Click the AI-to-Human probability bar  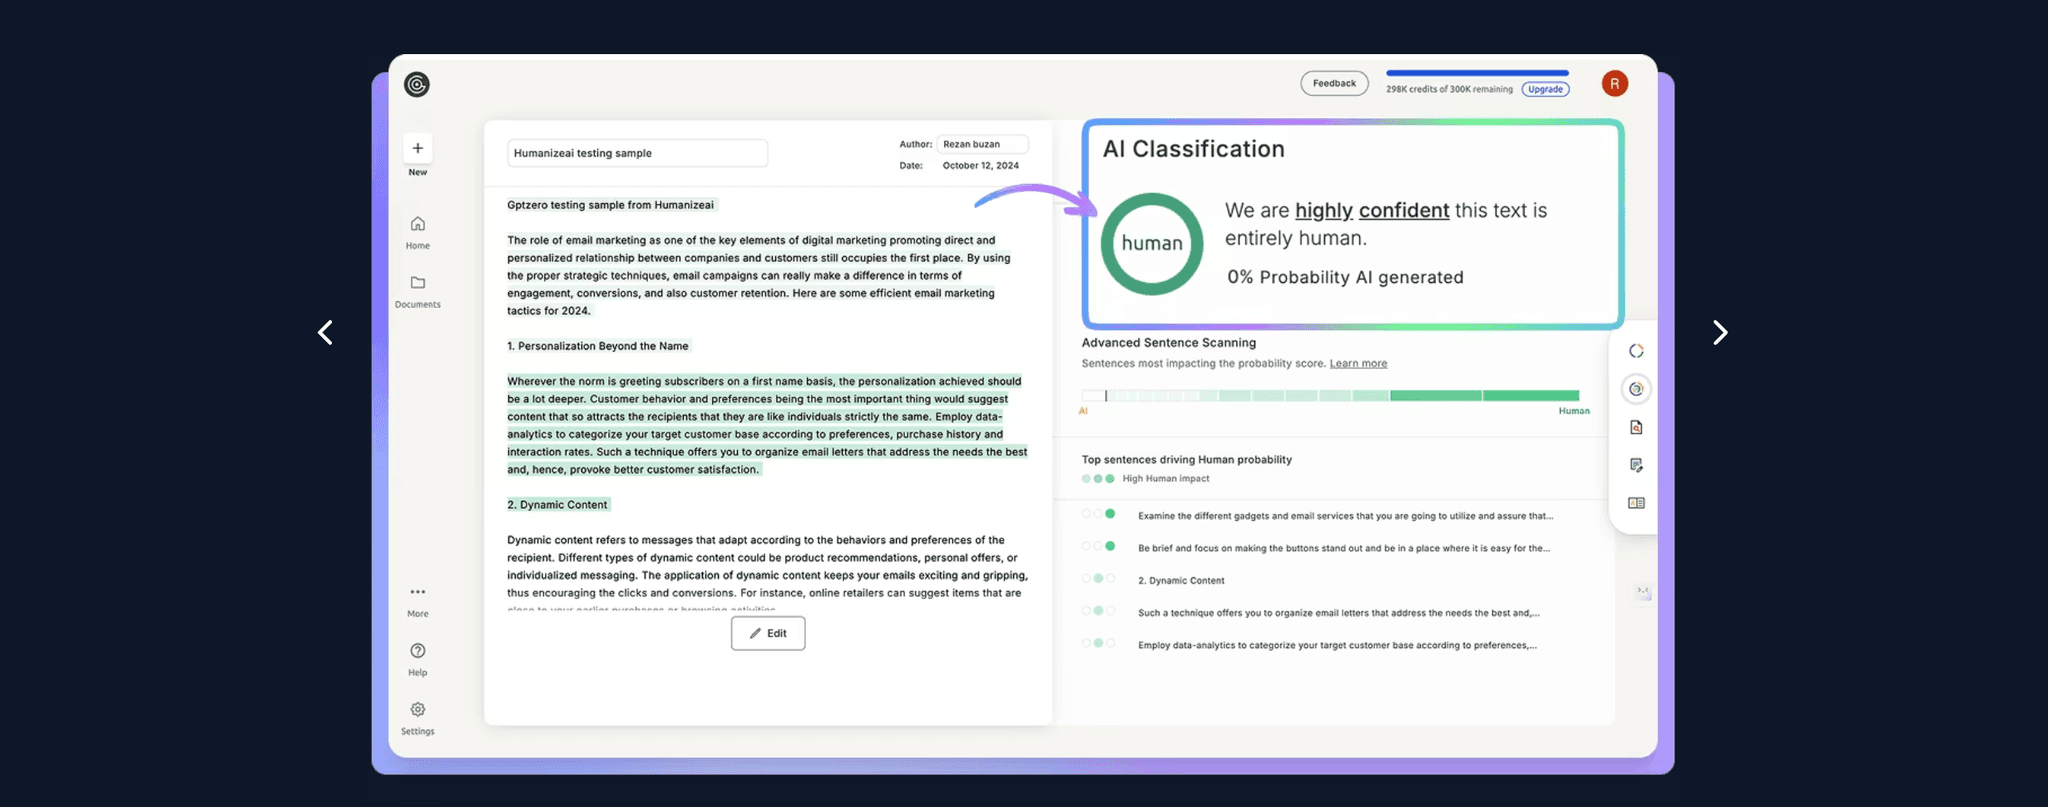[x=1330, y=396]
